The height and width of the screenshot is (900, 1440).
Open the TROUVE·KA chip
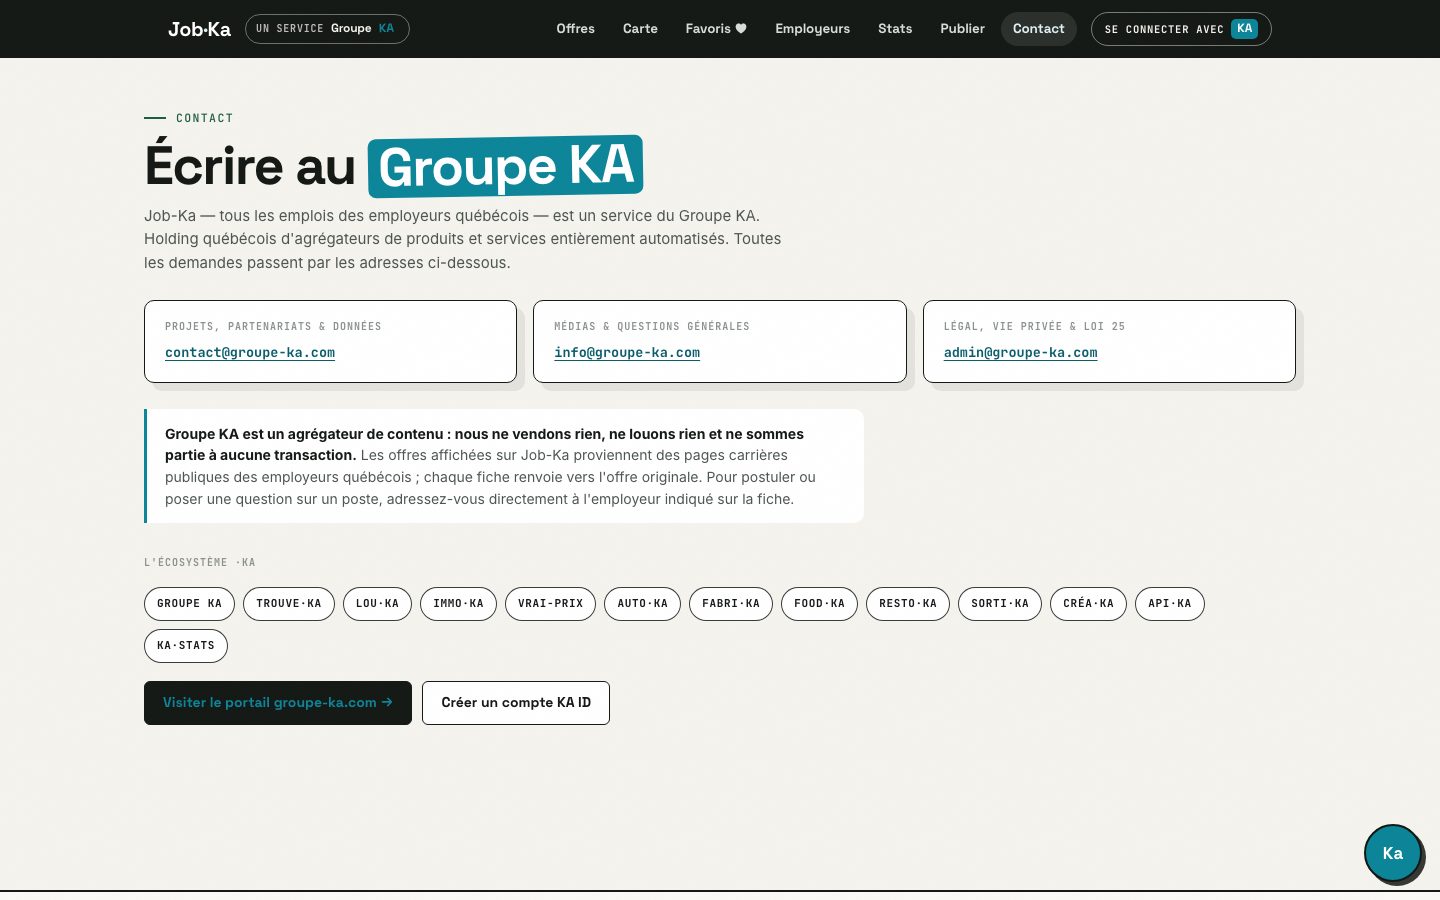tap(288, 604)
